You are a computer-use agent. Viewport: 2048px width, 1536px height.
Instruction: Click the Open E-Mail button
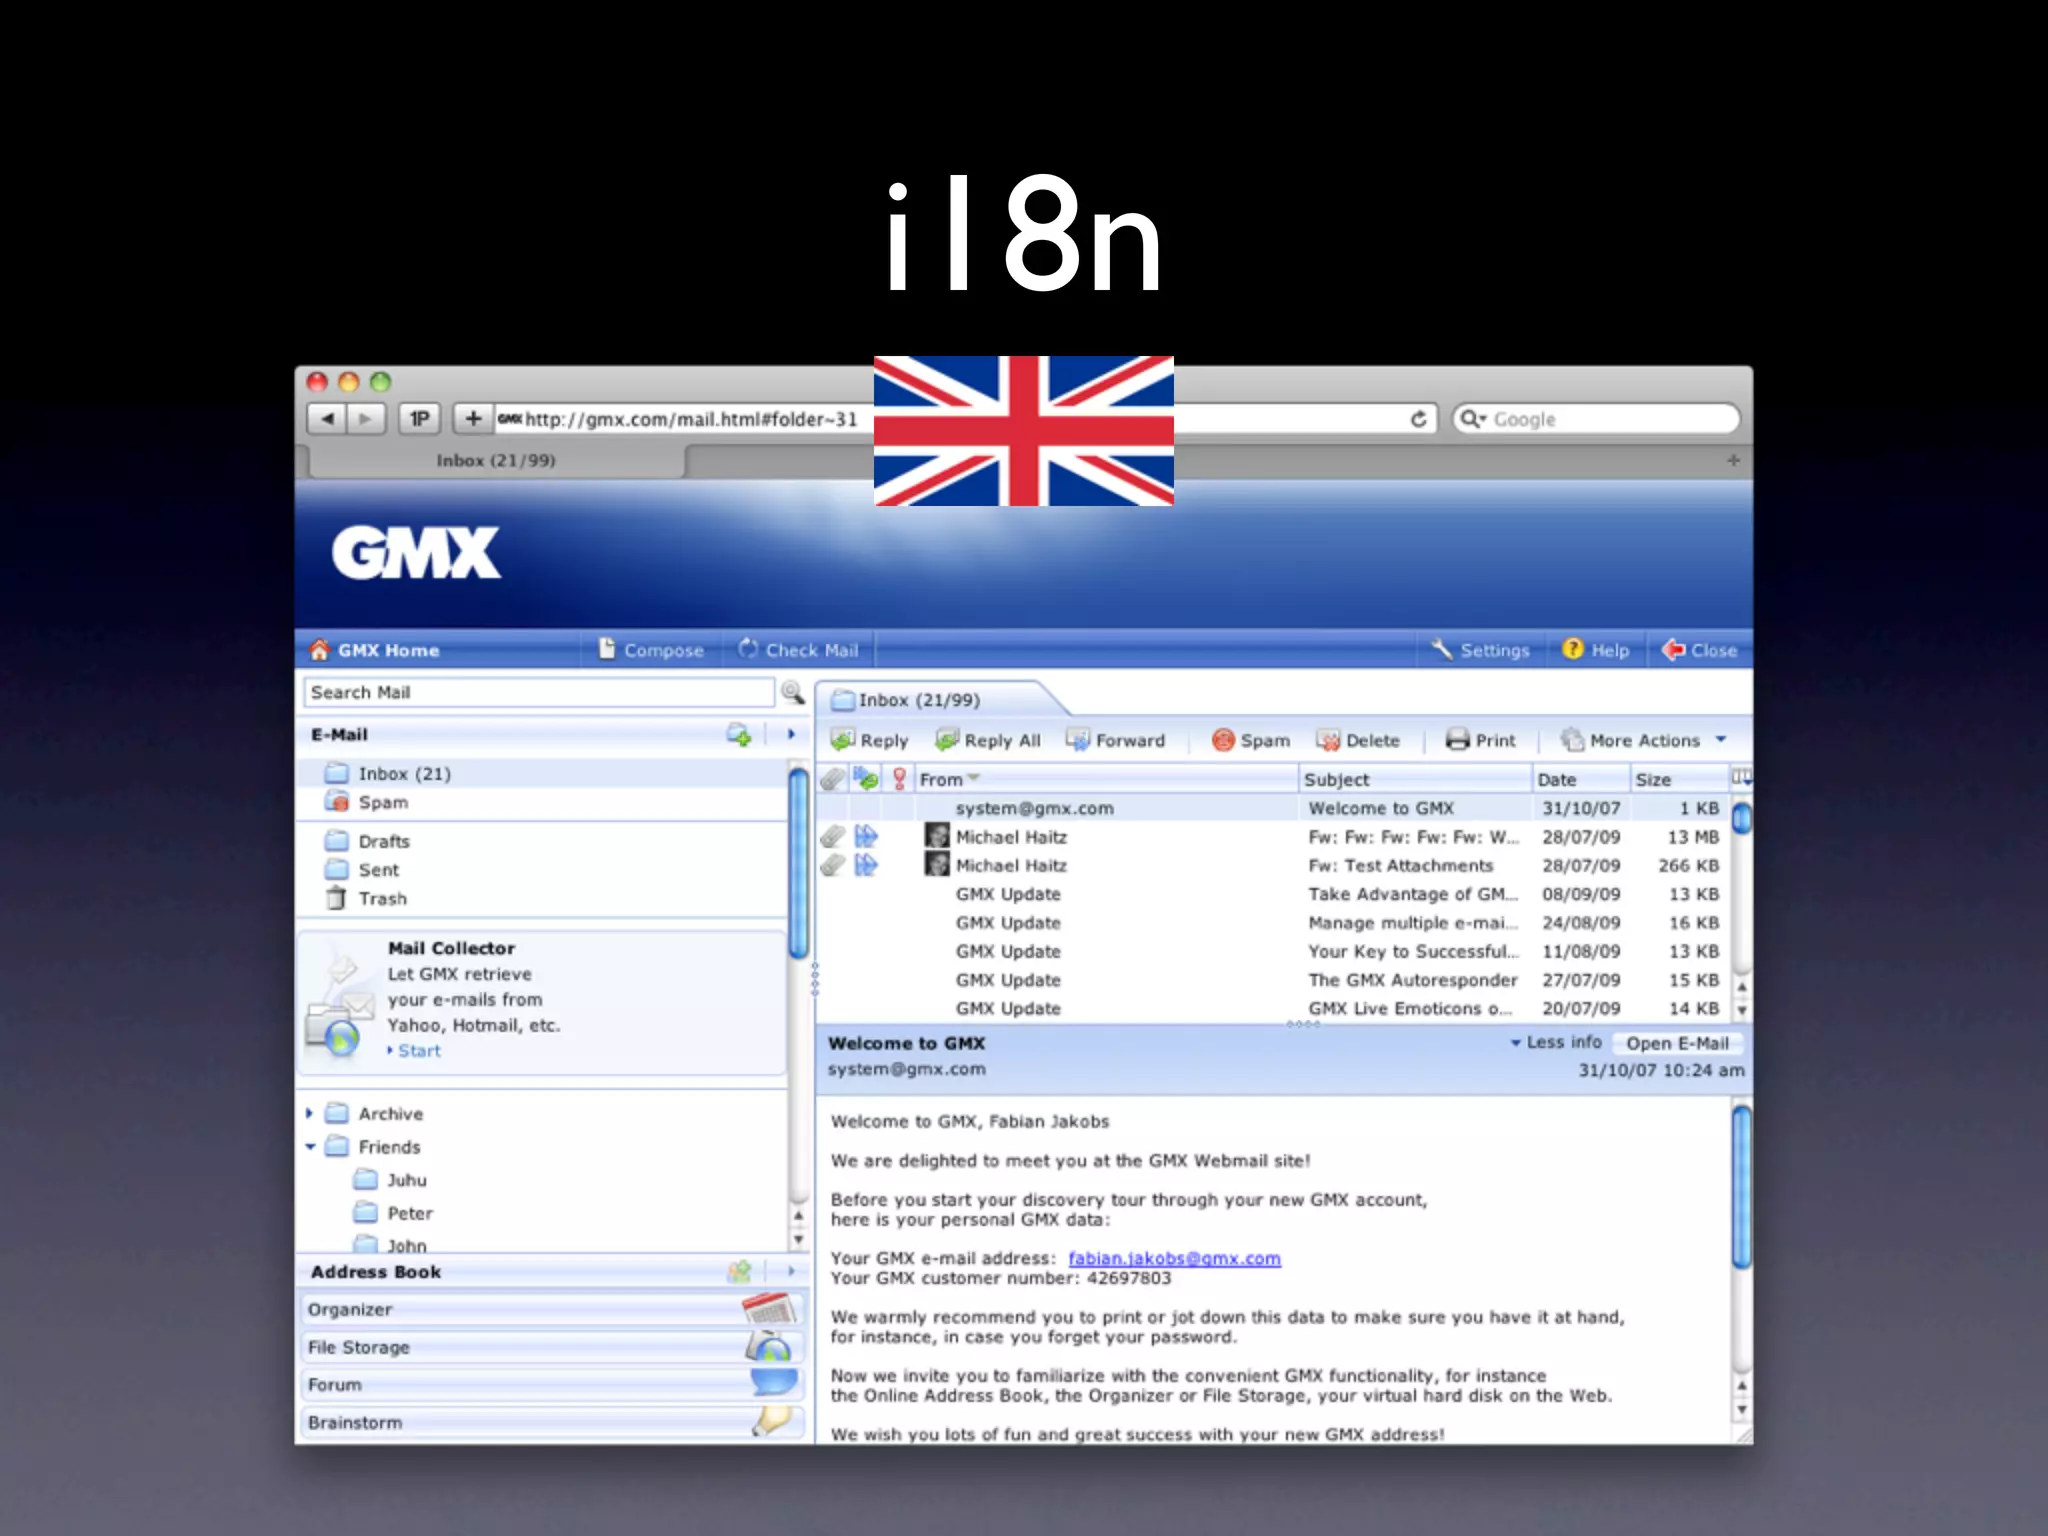click(x=1677, y=1043)
